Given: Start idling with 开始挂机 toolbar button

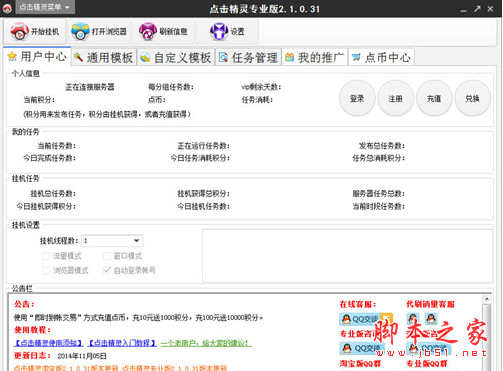Looking at the screenshot, I should point(35,32).
